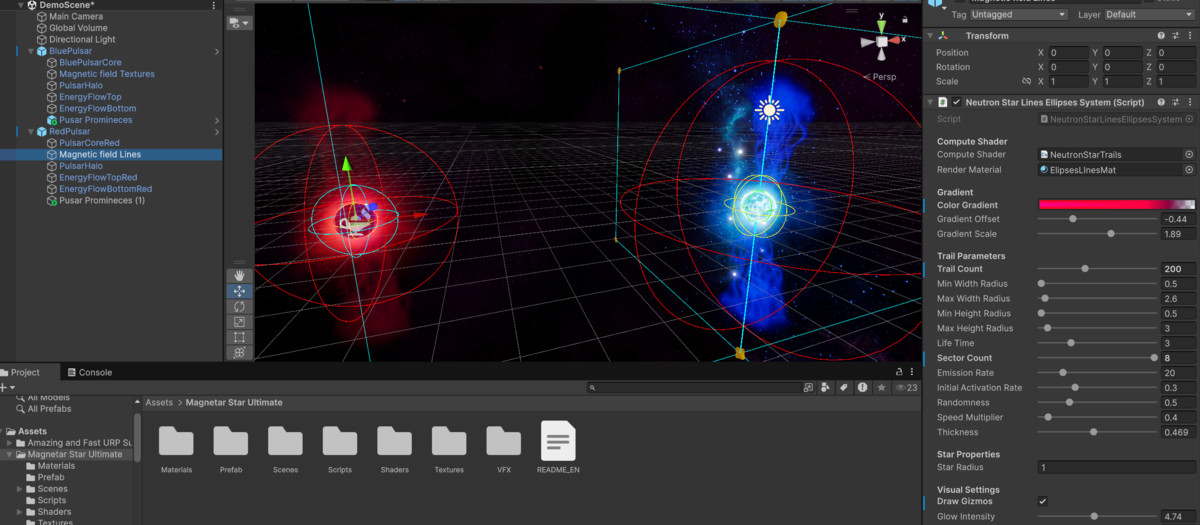This screenshot has height=525, width=1200.
Task: Select the README_EN file
Action: coord(558,447)
